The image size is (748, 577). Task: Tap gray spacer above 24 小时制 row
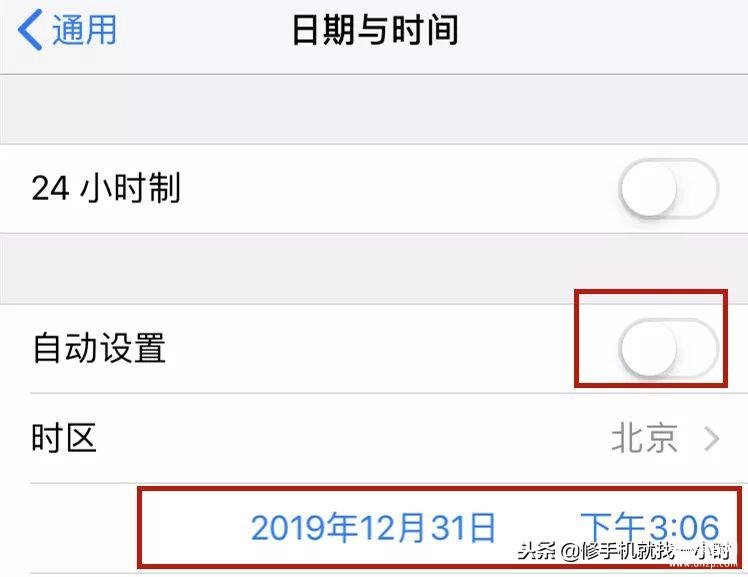(374, 109)
